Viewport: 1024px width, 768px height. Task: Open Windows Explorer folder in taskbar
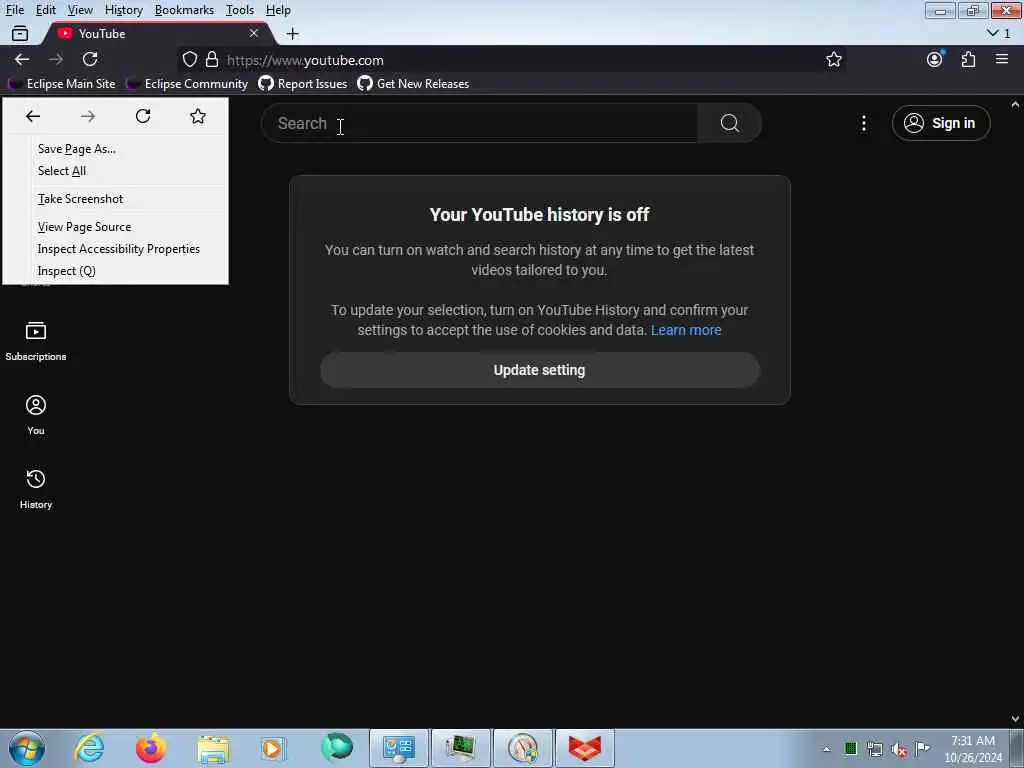pos(213,748)
